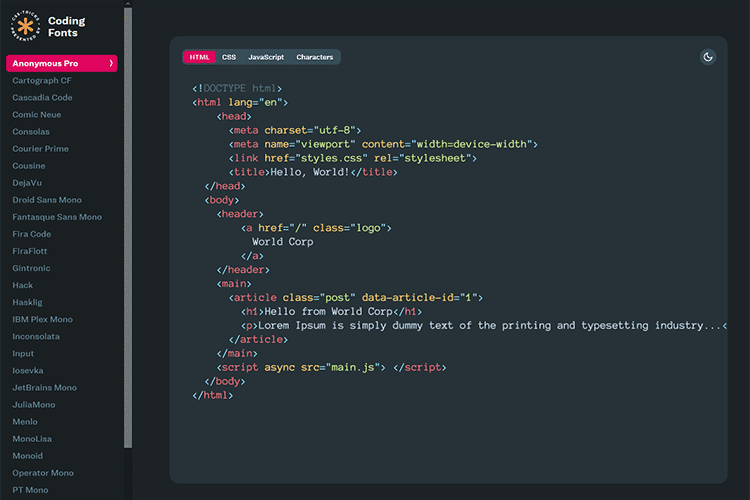
Task: Switch to the CSS tab
Action: click(229, 57)
